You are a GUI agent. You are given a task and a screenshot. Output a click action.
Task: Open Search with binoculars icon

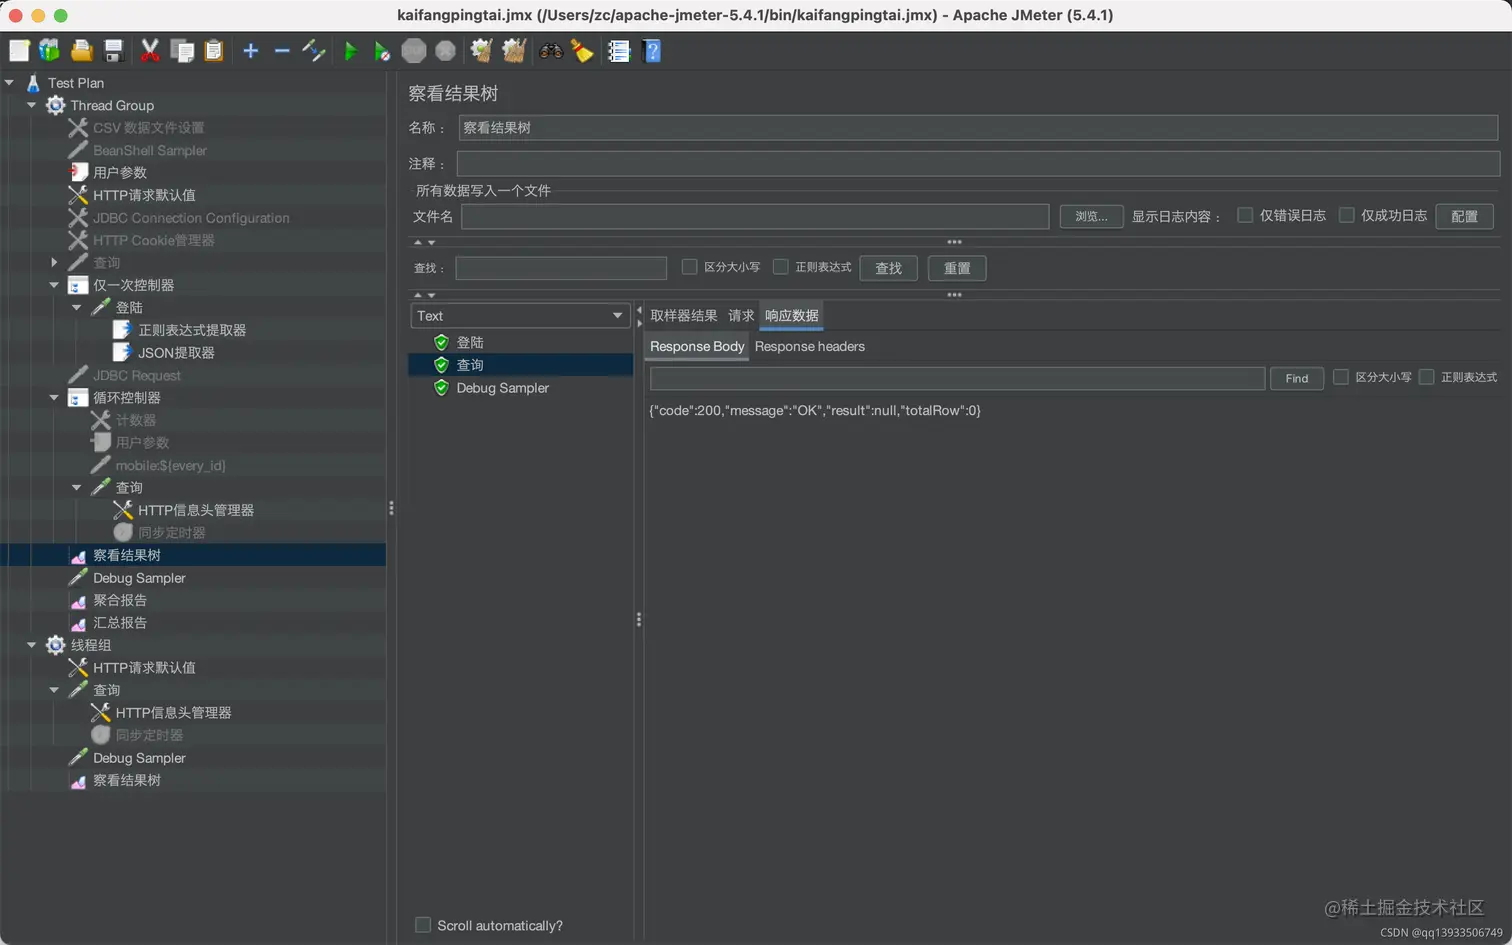[x=551, y=51]
